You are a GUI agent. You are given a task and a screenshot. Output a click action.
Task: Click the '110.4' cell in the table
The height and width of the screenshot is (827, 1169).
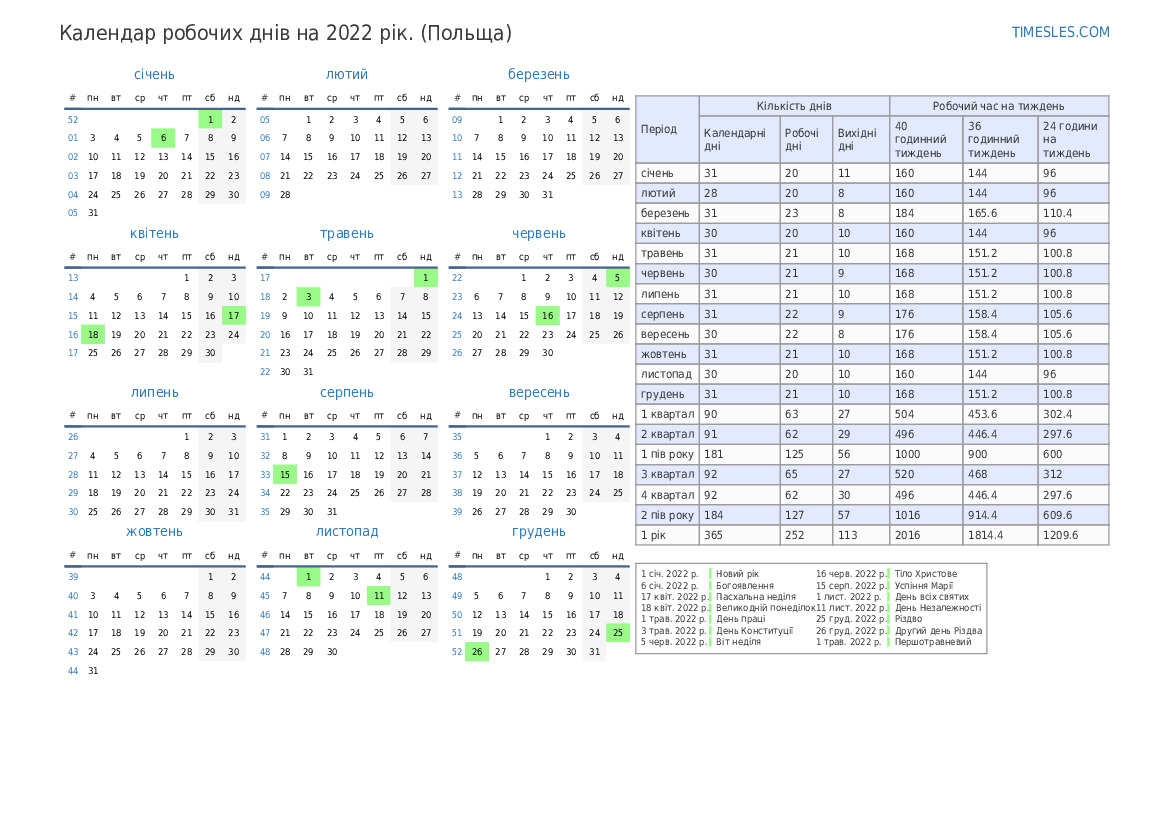coord(1073,213)
